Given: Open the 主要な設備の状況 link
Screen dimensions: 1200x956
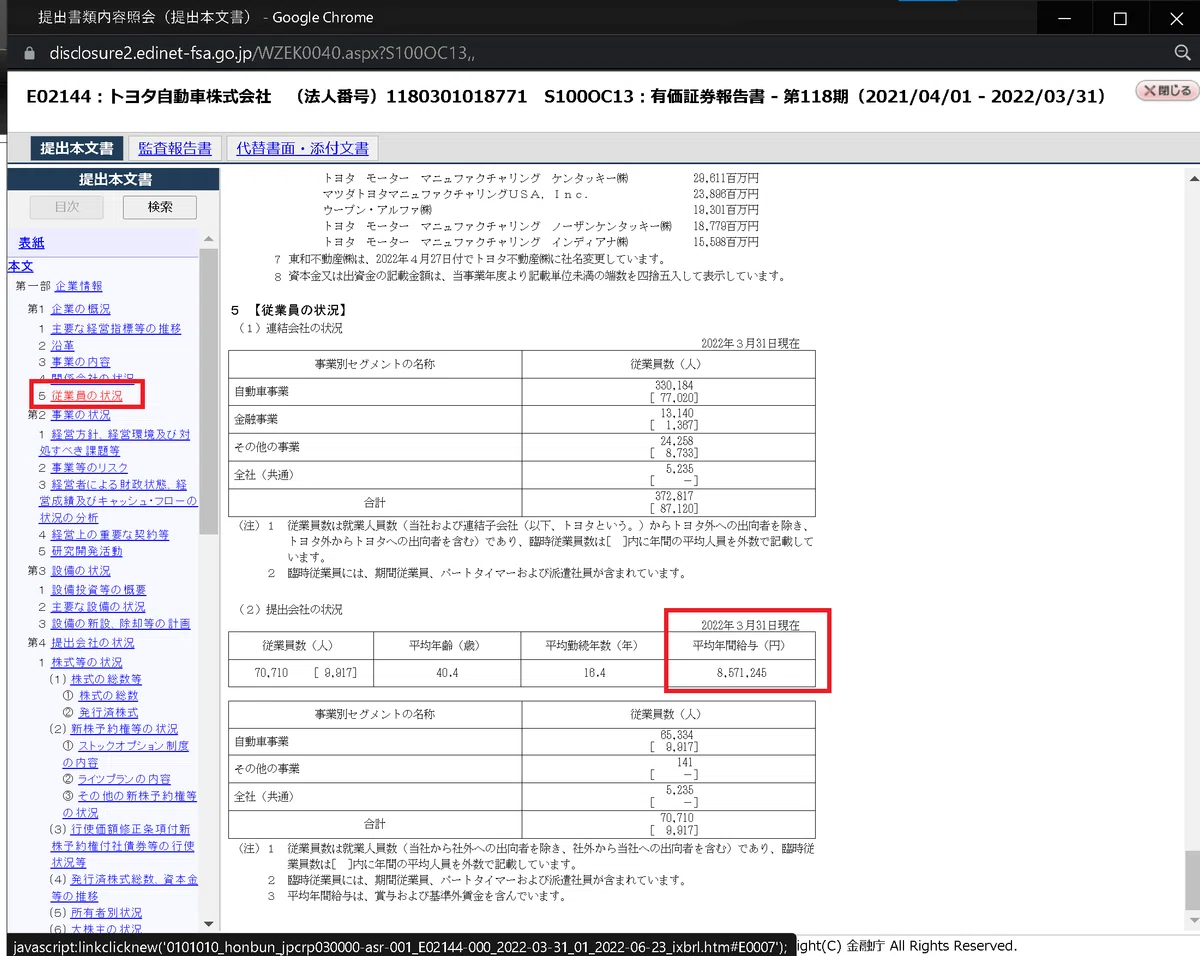Looking at the screenshot, I should (98, 607).
